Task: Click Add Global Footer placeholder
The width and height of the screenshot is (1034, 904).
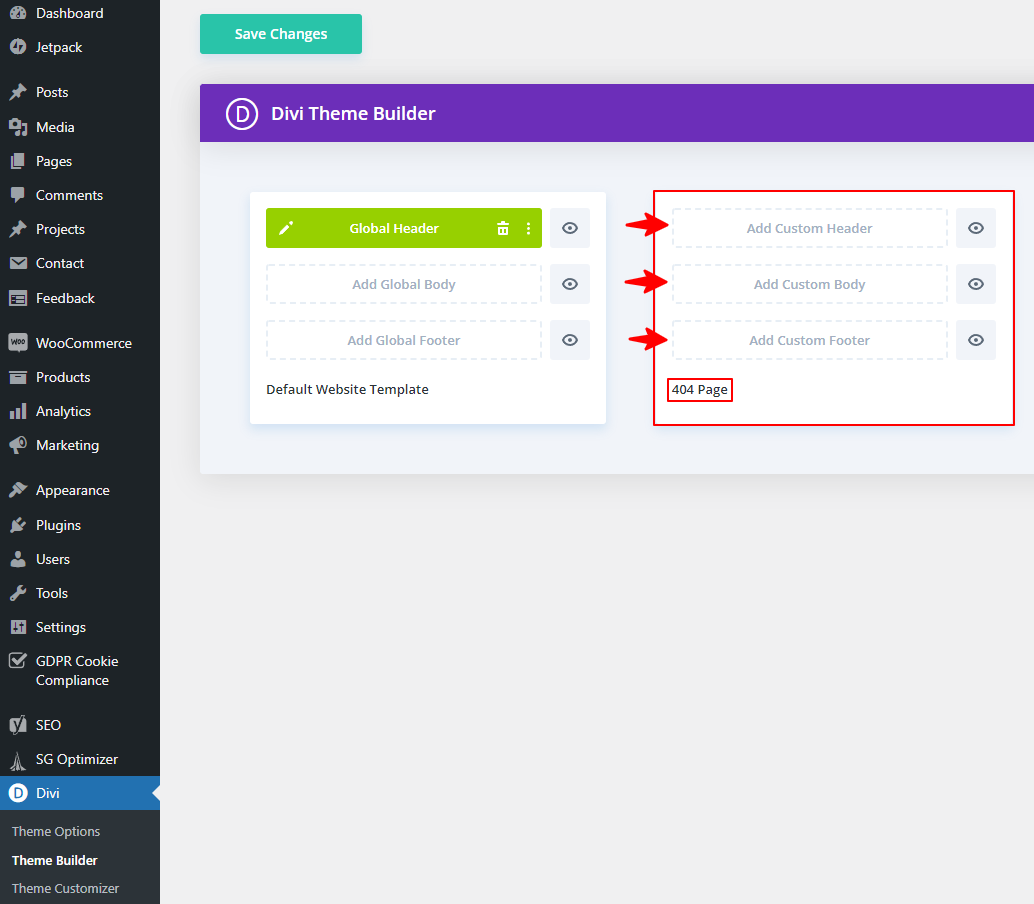Action: (x=404, y=340)
